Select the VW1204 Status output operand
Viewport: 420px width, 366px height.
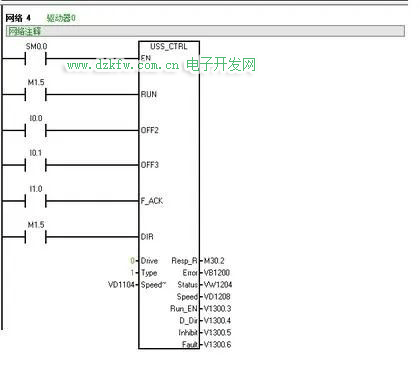click(218, 285)
